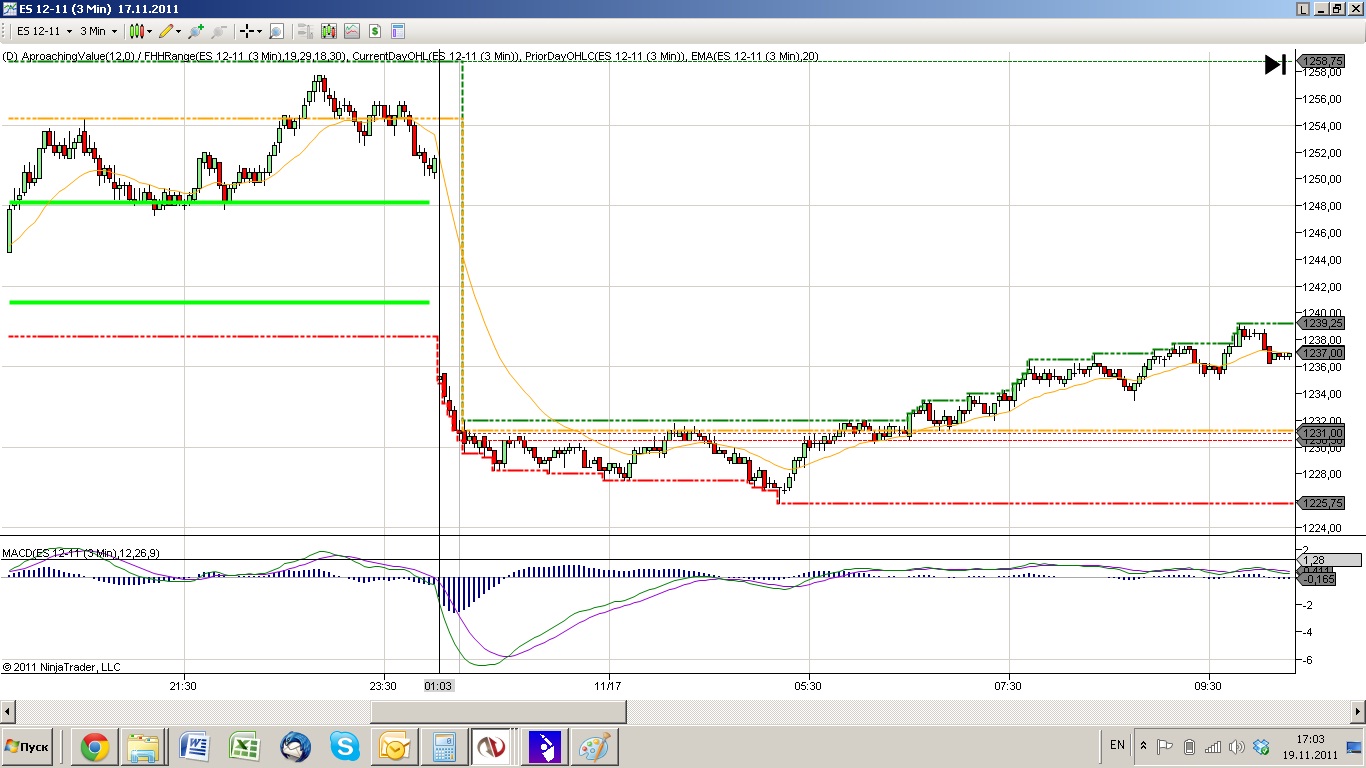Click the 07:30 time axis label

[x=1008, y=686]
